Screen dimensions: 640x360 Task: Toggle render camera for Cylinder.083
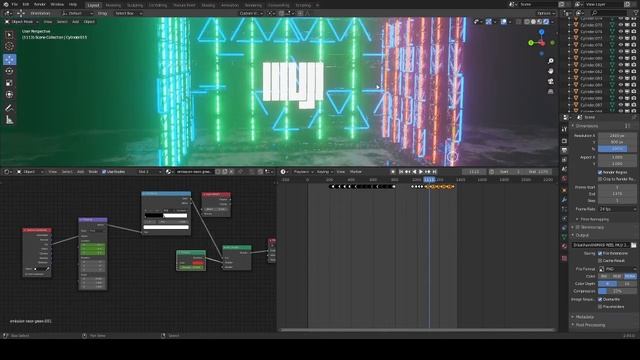click(x=633, y=78)
